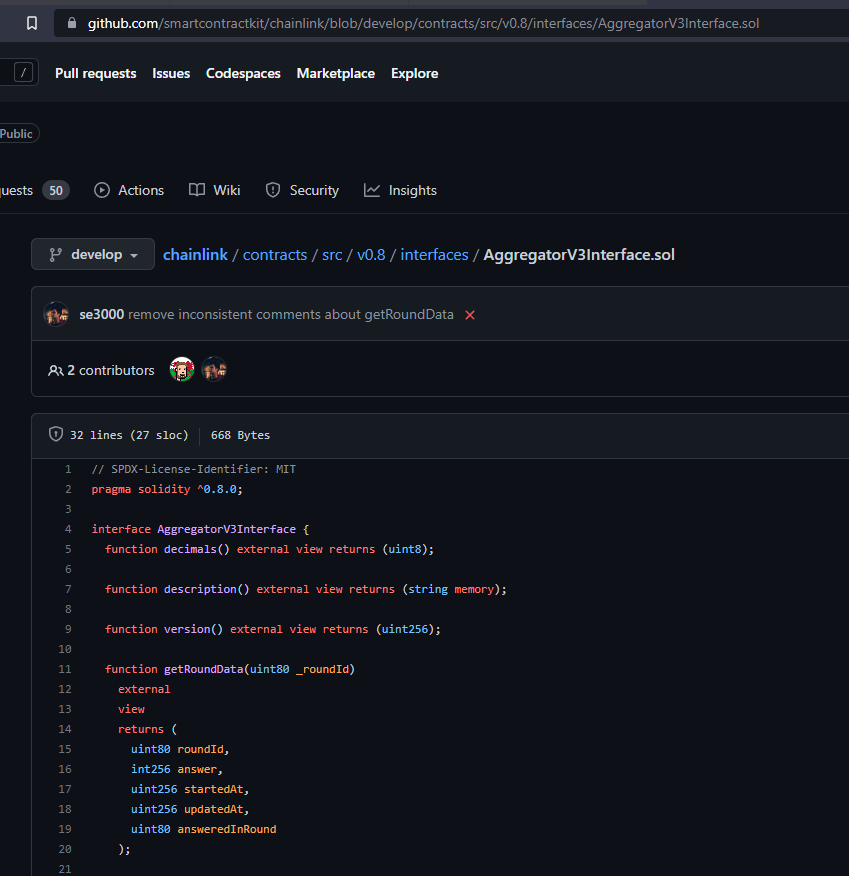Open Pull requests in the top navigation
Screen dimensions: 849x876
tap(96, 73)
